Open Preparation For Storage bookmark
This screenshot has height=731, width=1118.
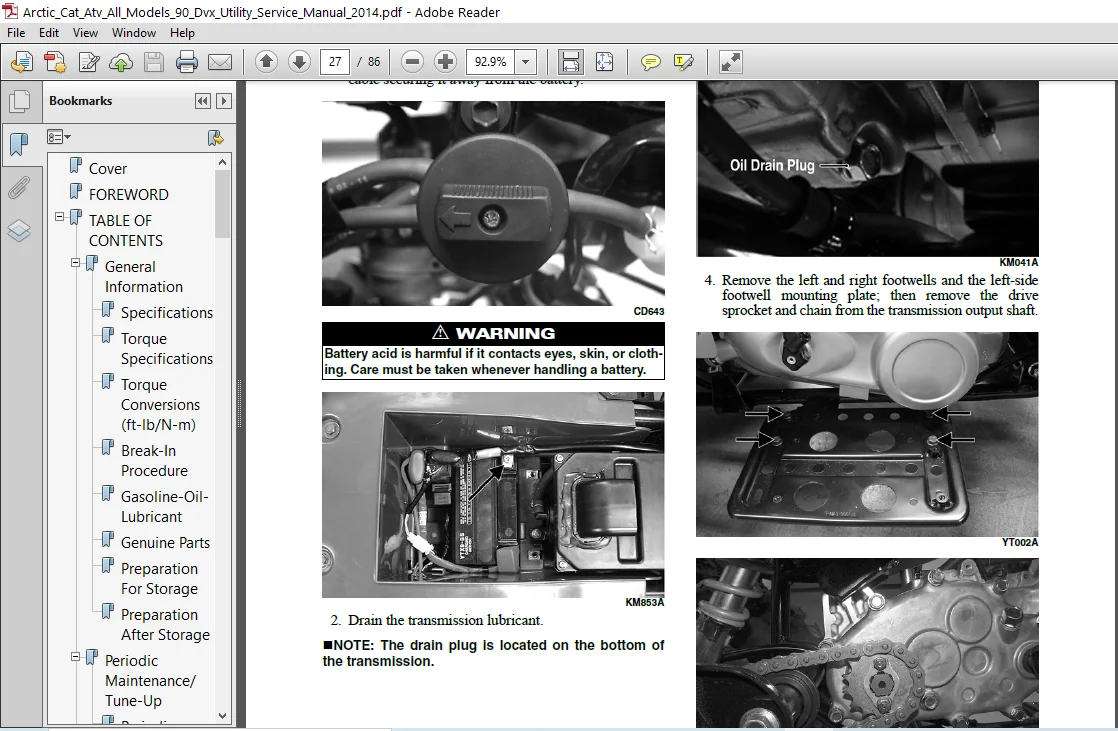[x=159, y=578]
